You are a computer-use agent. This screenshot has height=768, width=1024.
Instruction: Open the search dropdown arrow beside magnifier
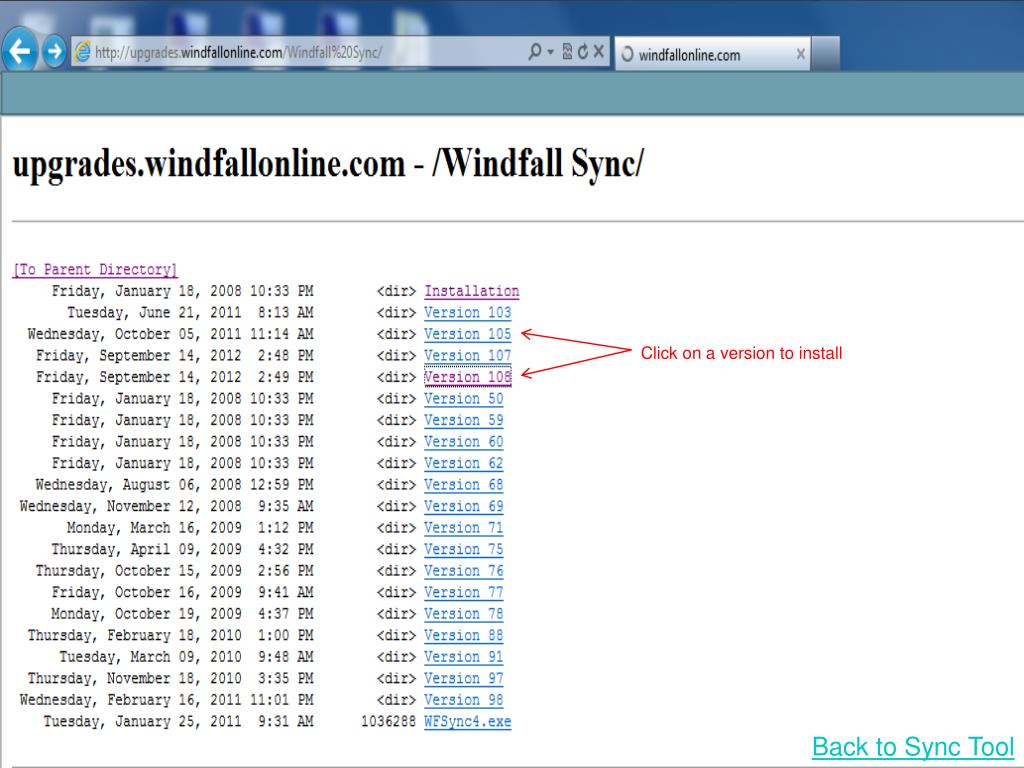click(x=551, y=52)
